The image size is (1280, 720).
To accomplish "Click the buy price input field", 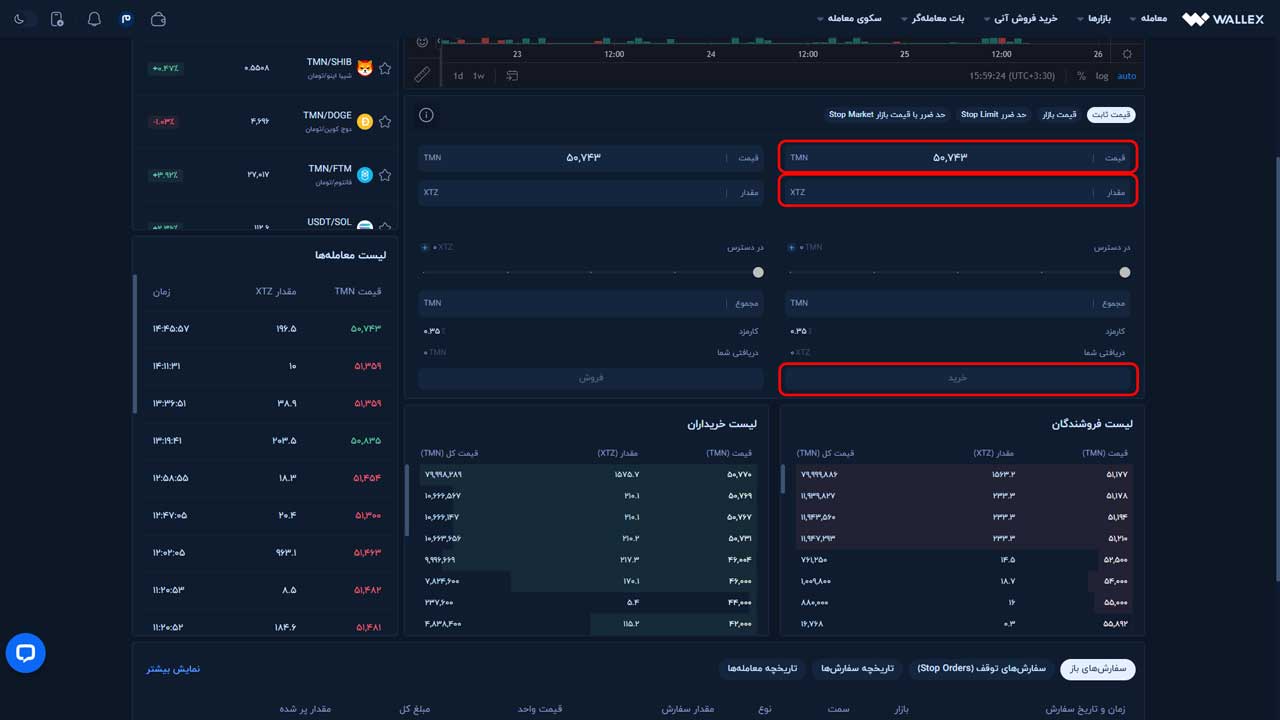I will [x=958, y=157].
